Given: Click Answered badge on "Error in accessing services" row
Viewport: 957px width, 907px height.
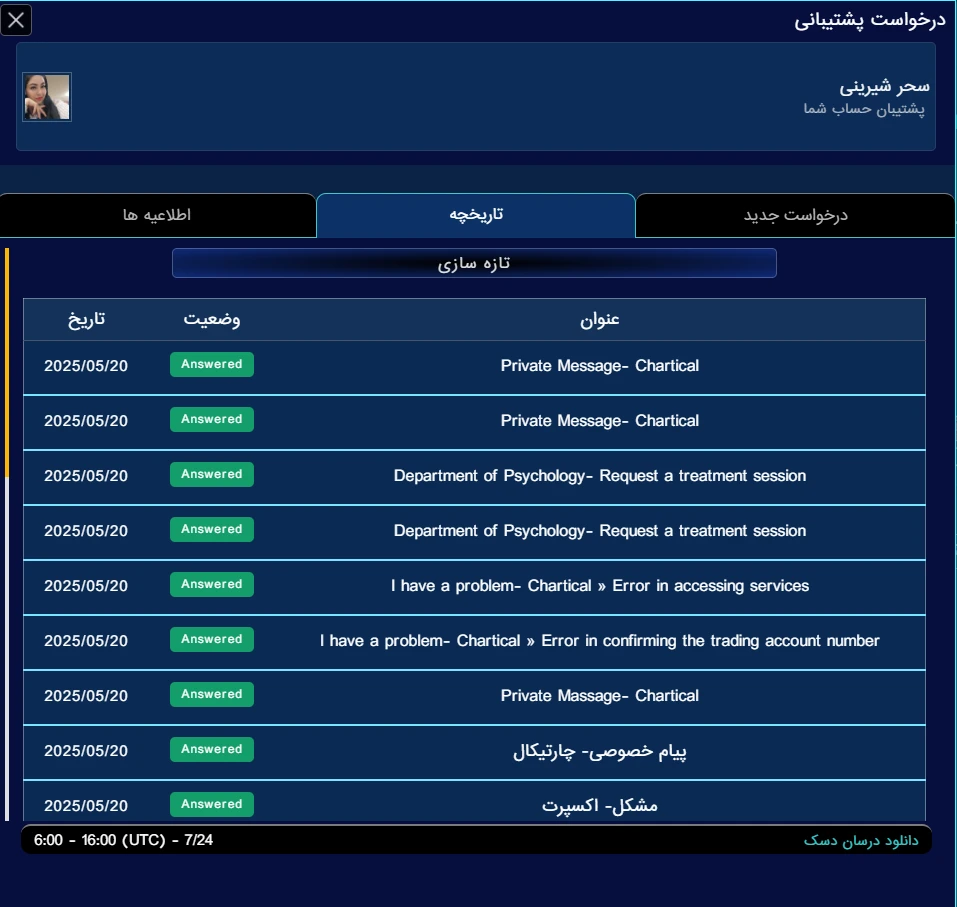Looking at the screenshot, I should coord(212,584).
